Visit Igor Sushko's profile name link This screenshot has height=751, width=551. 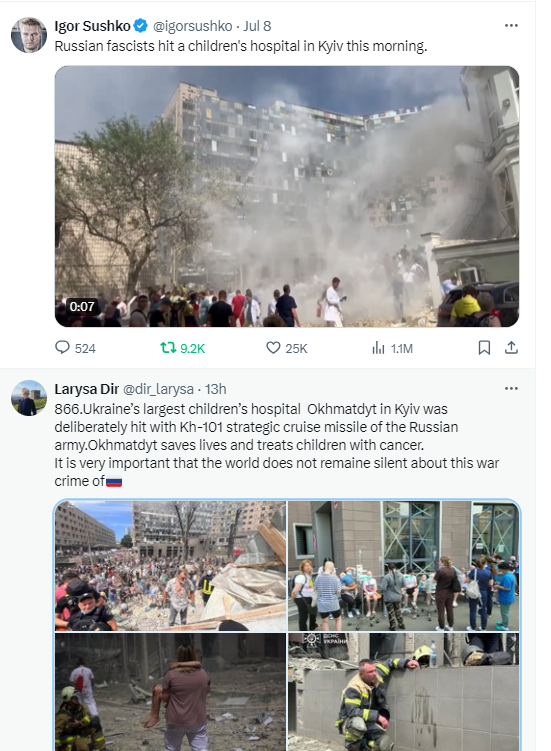(92, 26)
